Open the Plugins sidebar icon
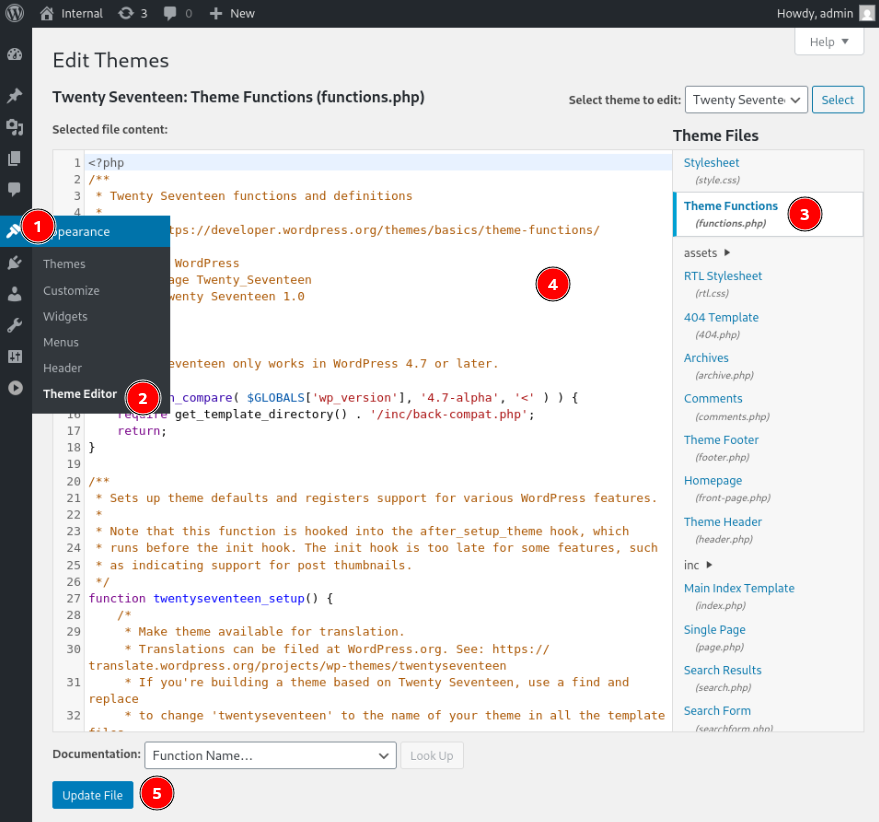The height and width of the screenshot is (822, 879). click(15, 262)
